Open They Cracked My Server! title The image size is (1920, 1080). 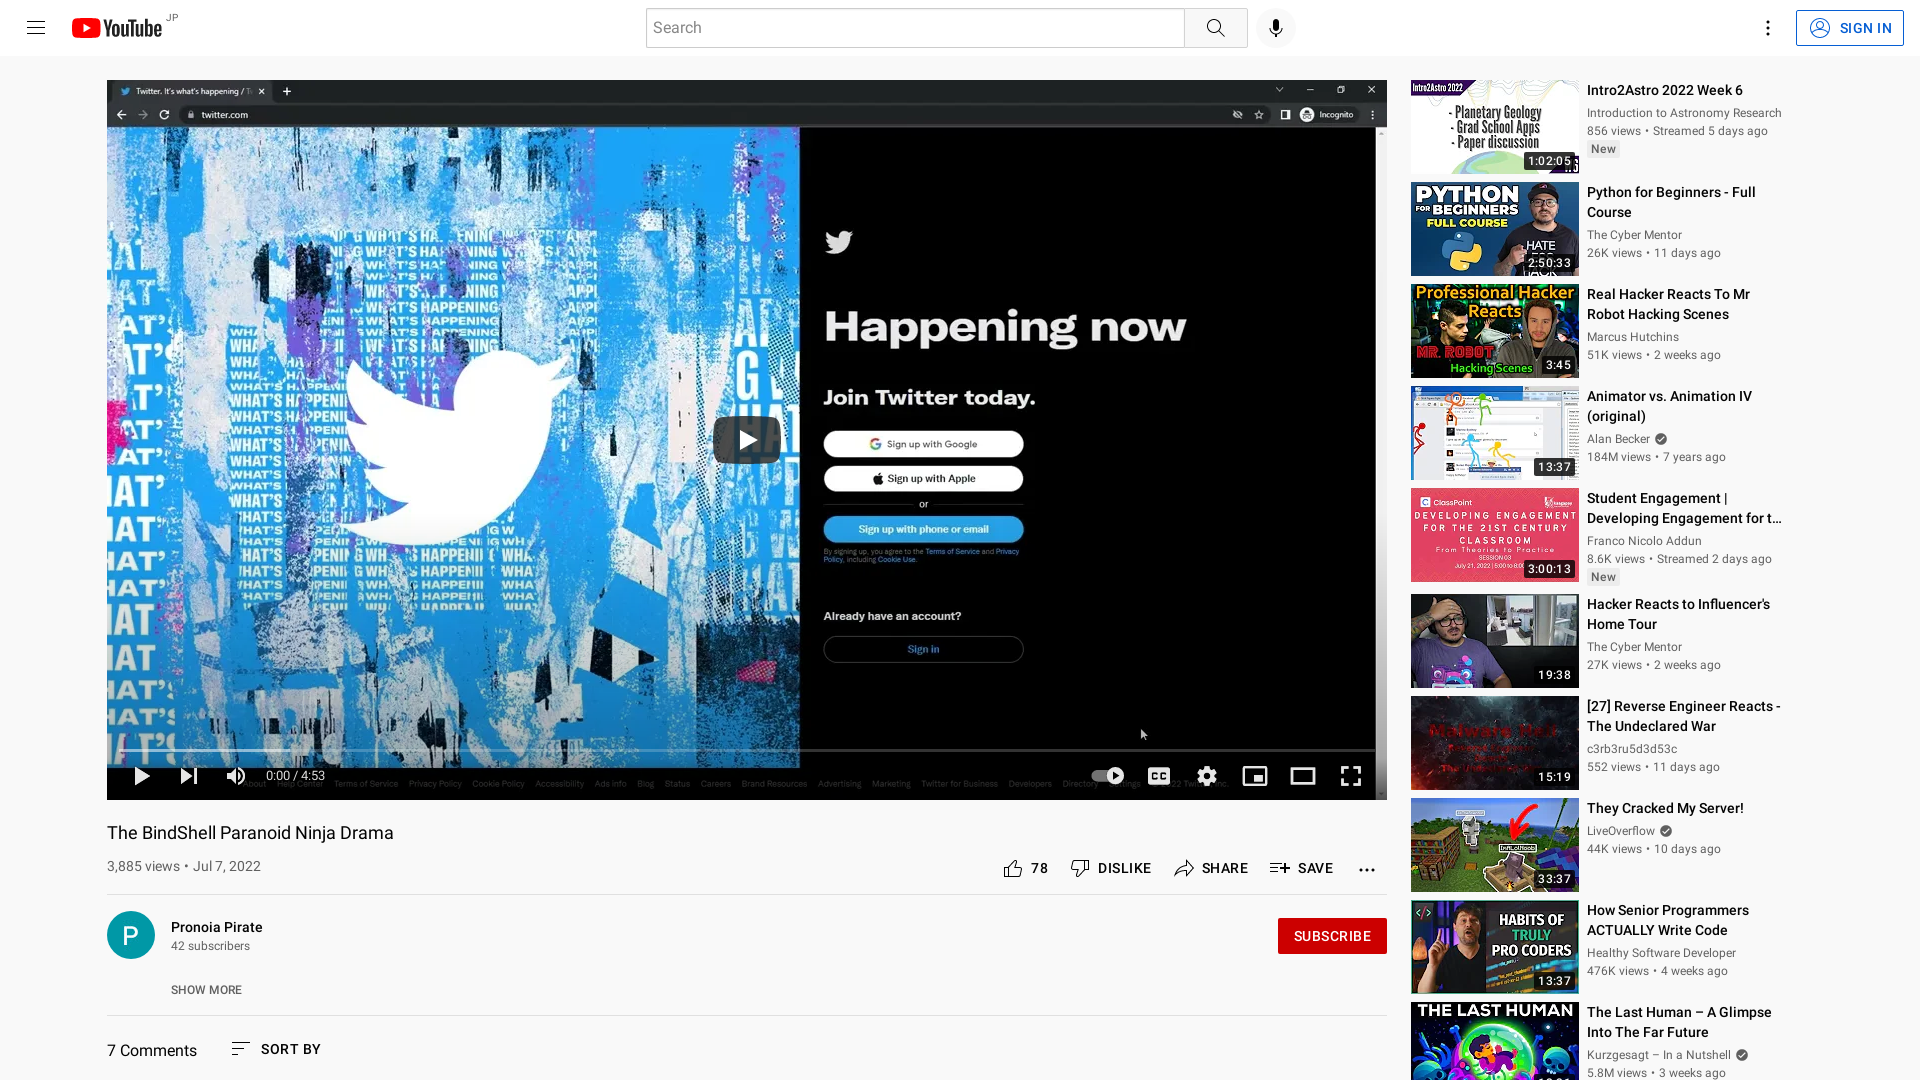click(x=1665, y=808)
